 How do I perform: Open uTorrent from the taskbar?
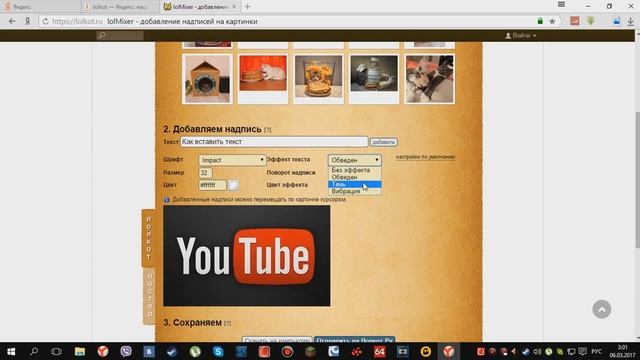195,351
